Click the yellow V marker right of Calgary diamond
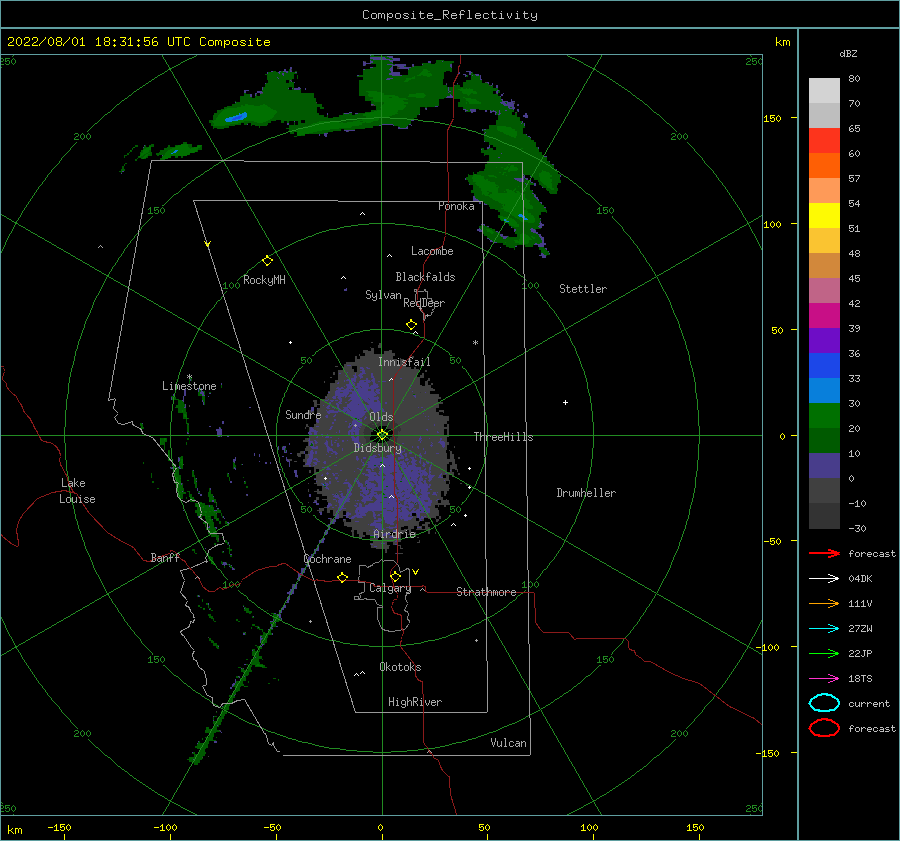Image resolution: width=900 pixels, height=841 pixels. 416,572
